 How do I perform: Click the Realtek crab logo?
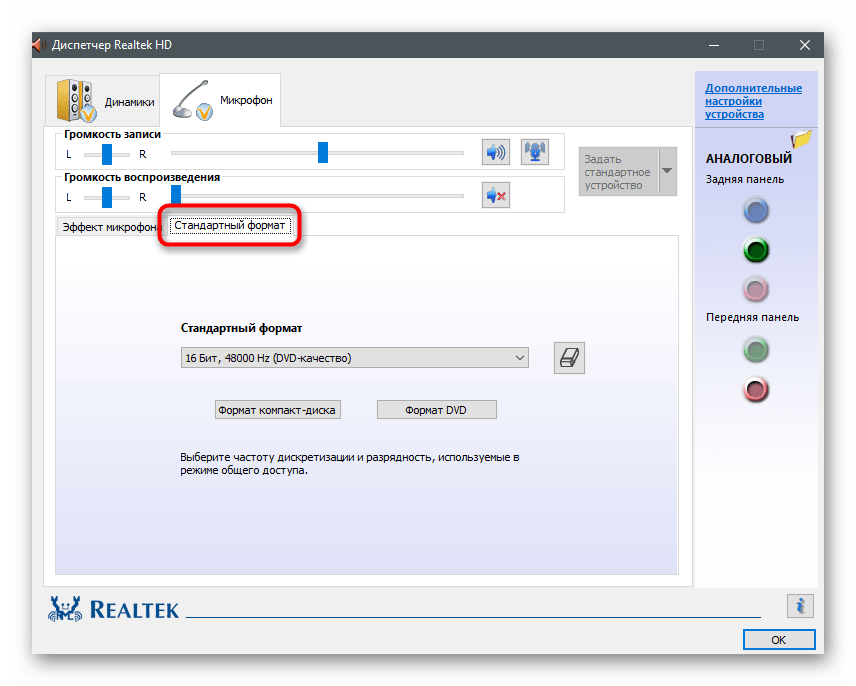(65, 609)
